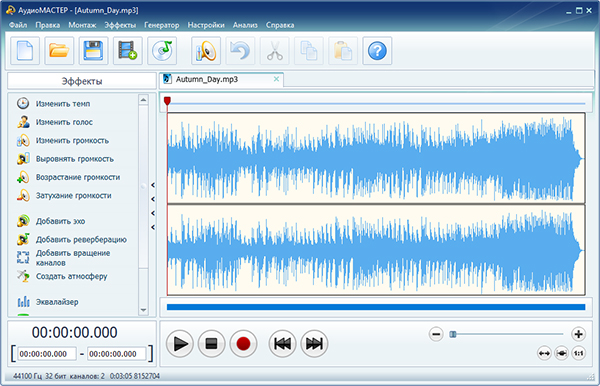Open the Монтаж menu
Viewport: 600px width, 386px height.
click(82, 25)
